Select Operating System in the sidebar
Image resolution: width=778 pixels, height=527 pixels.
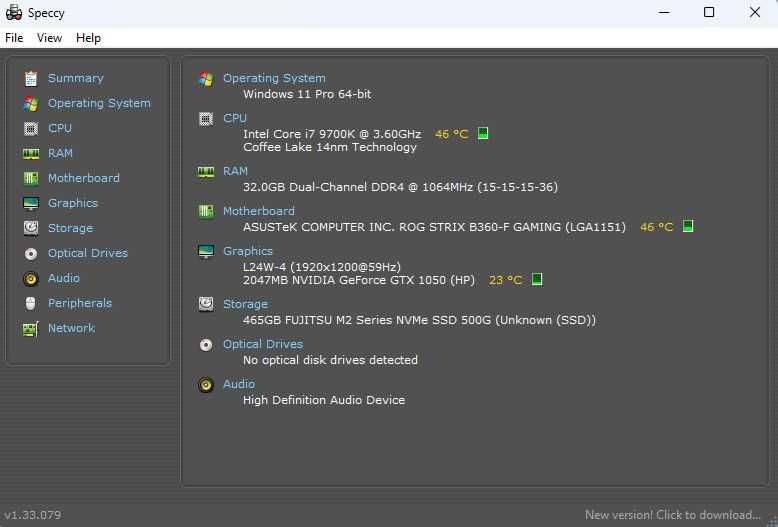(99, 103)
